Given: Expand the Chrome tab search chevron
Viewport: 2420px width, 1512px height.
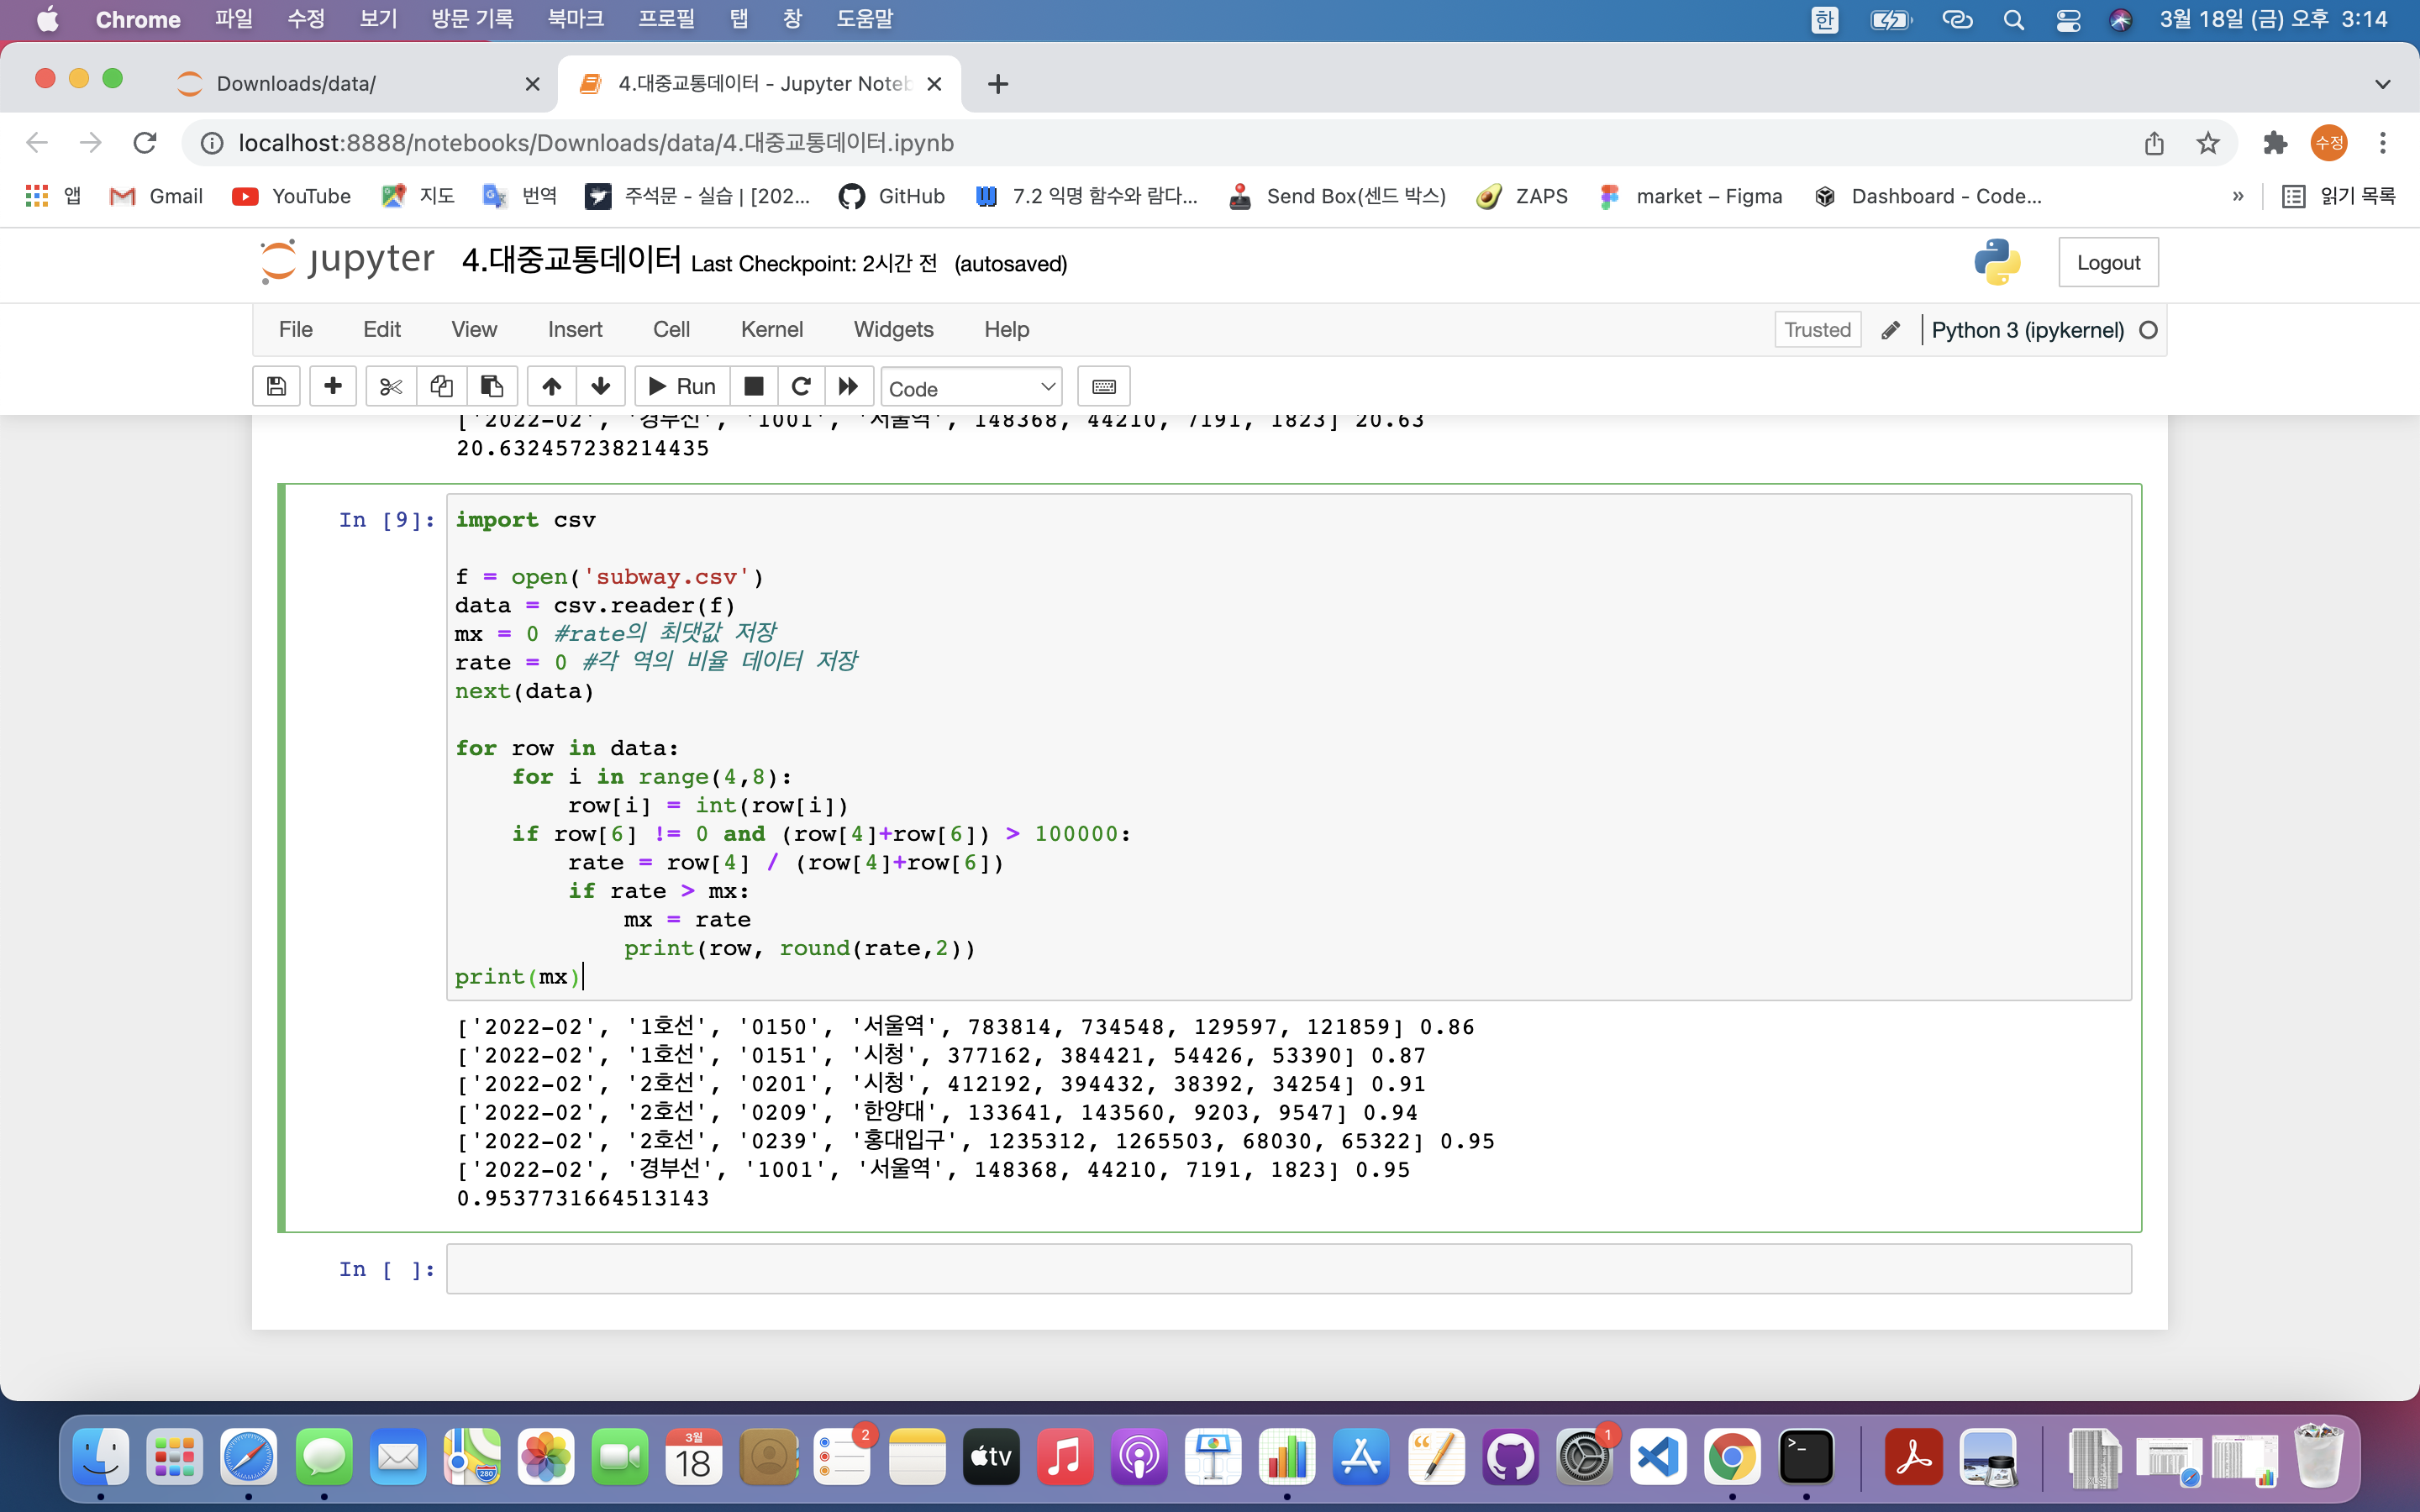Looking at the screenshot, I should pyautogui.click(x=2382, y=84).
